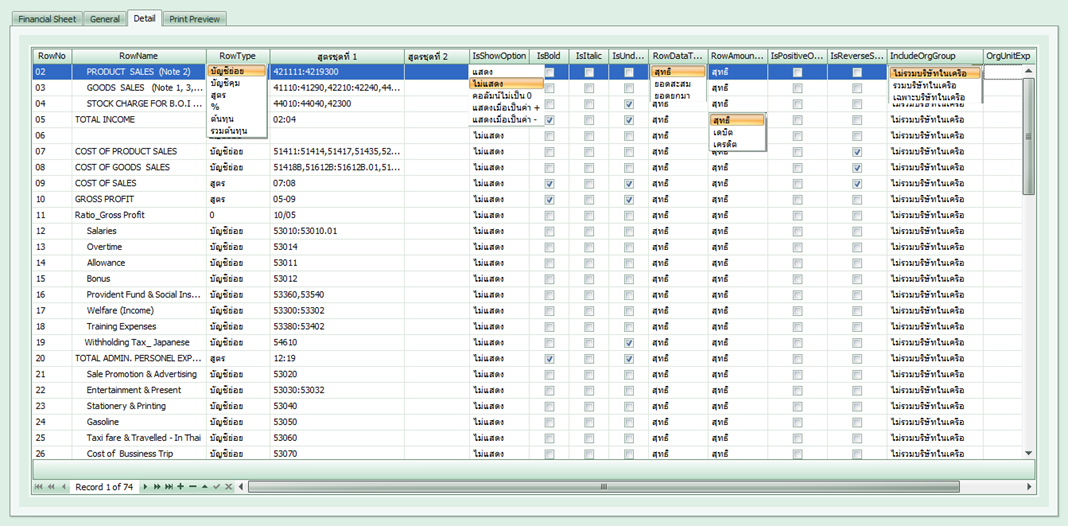Viewport: 1068px width, 526px height.
Task: Go to next page of records
Action: (156, 487)
